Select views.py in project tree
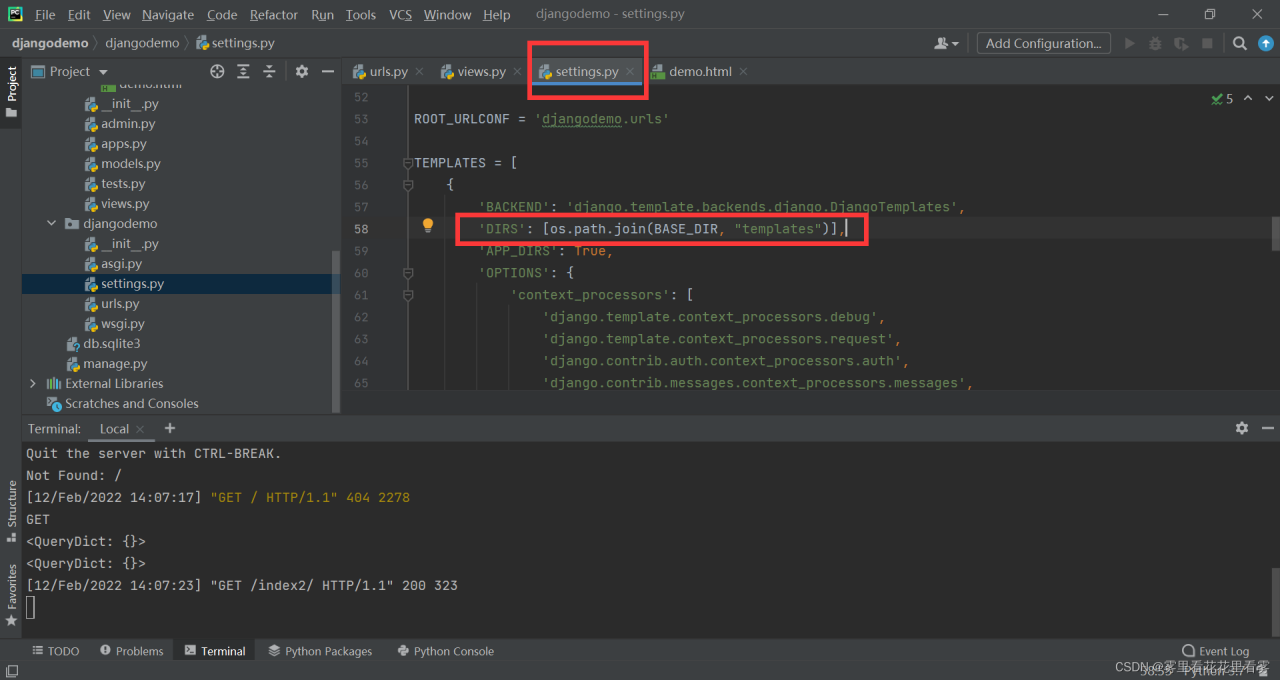1280x680 pixels. 125,203
